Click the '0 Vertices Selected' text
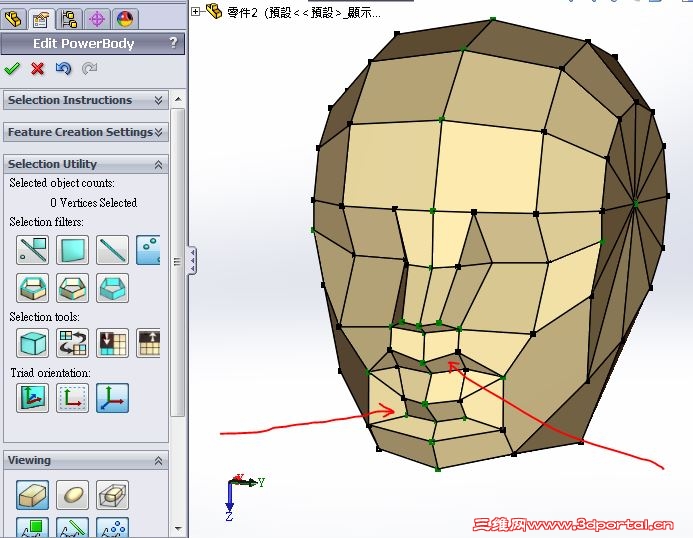This screenshot has height=538, width=693. (94, 203)
